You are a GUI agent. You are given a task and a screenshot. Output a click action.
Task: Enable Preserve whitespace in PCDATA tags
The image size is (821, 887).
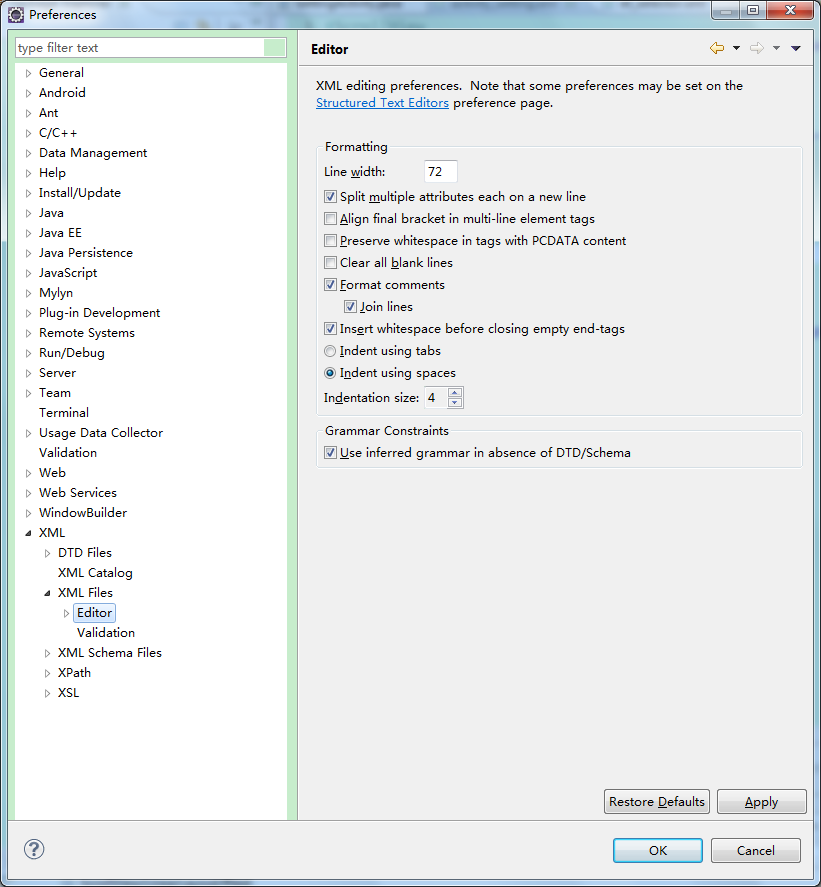pyautogui.click(x=330, y=241)
